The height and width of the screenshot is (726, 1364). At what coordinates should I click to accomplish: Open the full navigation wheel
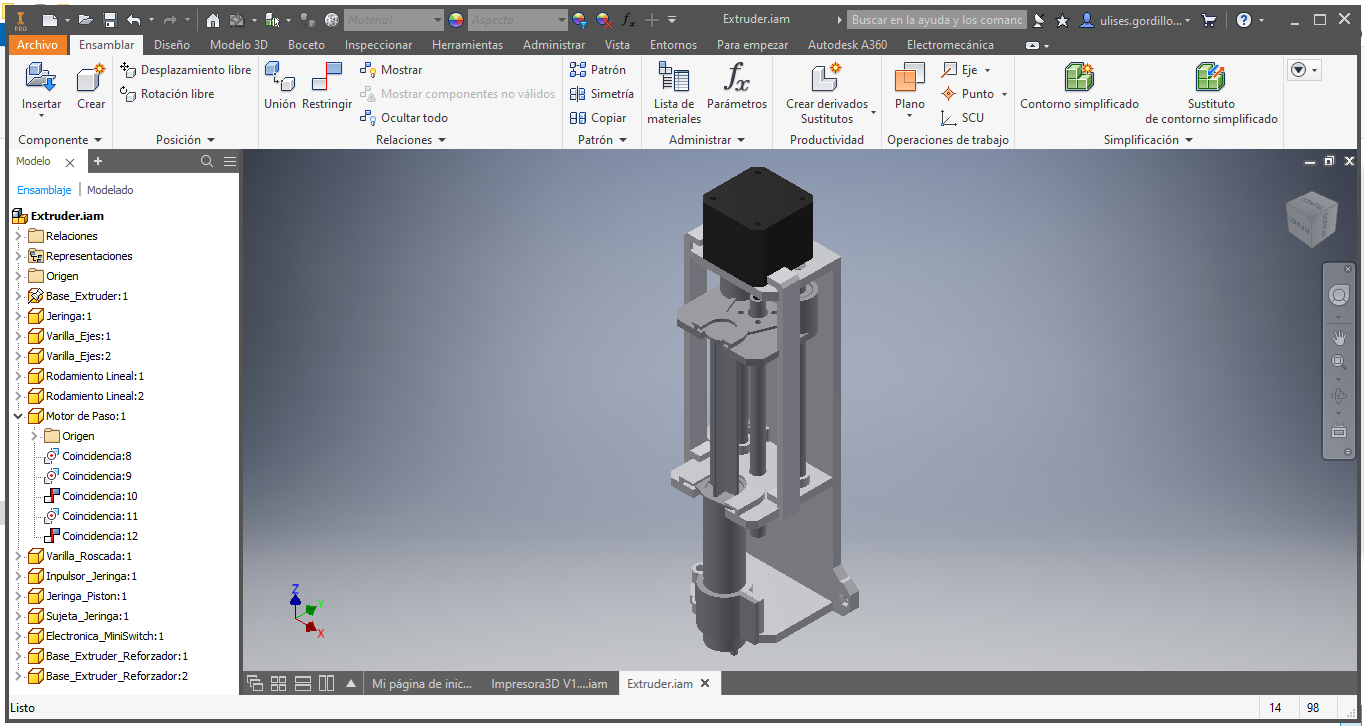[1338, 296]
